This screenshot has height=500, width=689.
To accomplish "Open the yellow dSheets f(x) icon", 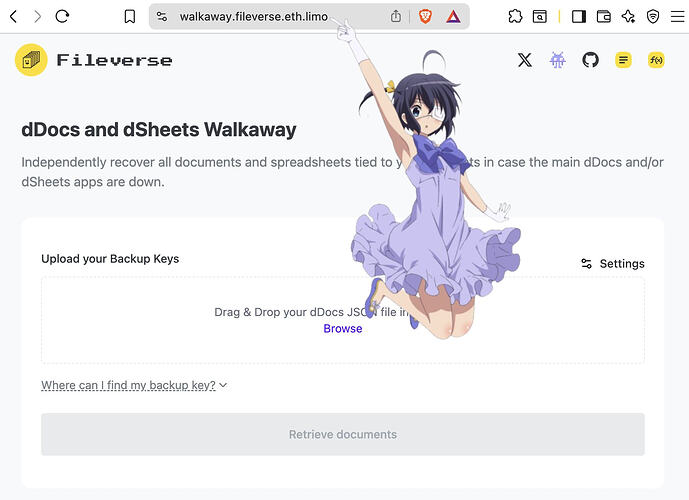I will [x=656, y=60].
